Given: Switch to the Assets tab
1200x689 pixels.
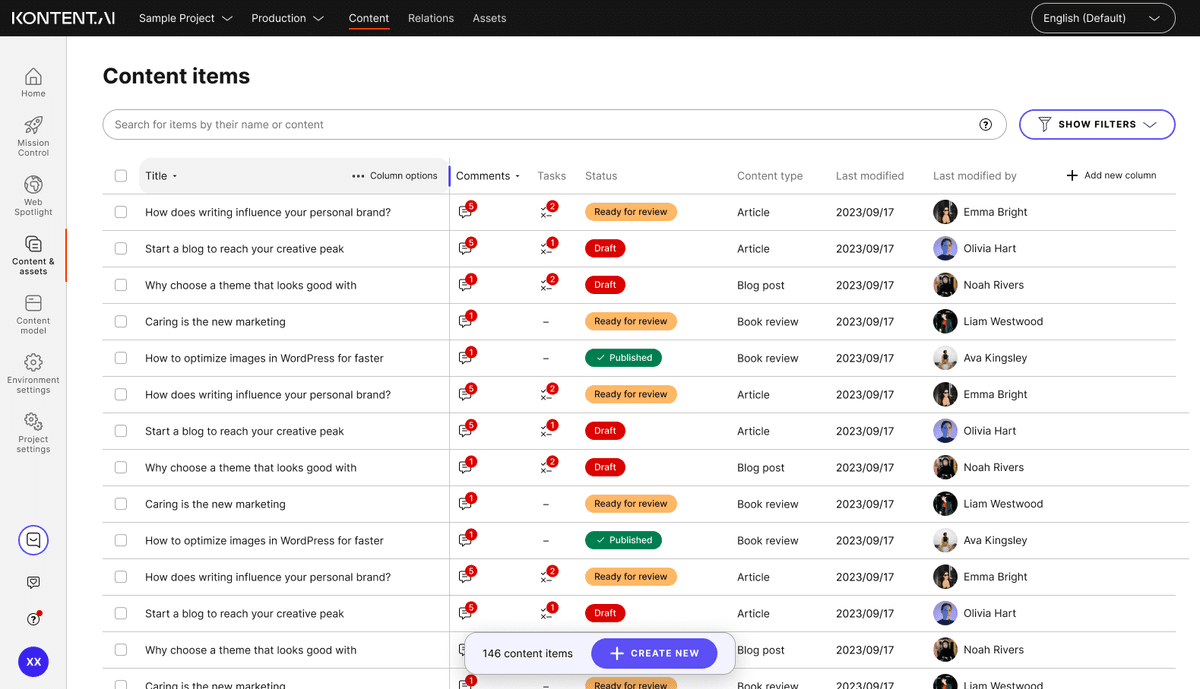Looking at the screenshot, I should (489, 18).
